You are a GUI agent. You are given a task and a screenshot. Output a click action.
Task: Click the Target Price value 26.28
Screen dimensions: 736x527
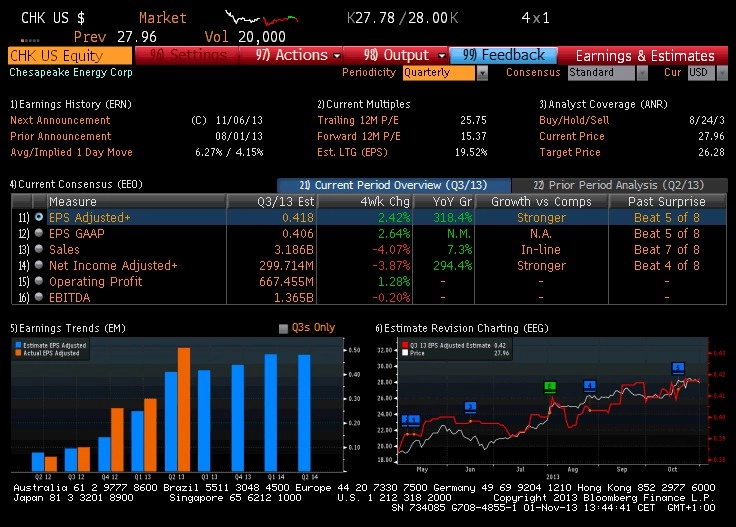[x=711, y=152]
